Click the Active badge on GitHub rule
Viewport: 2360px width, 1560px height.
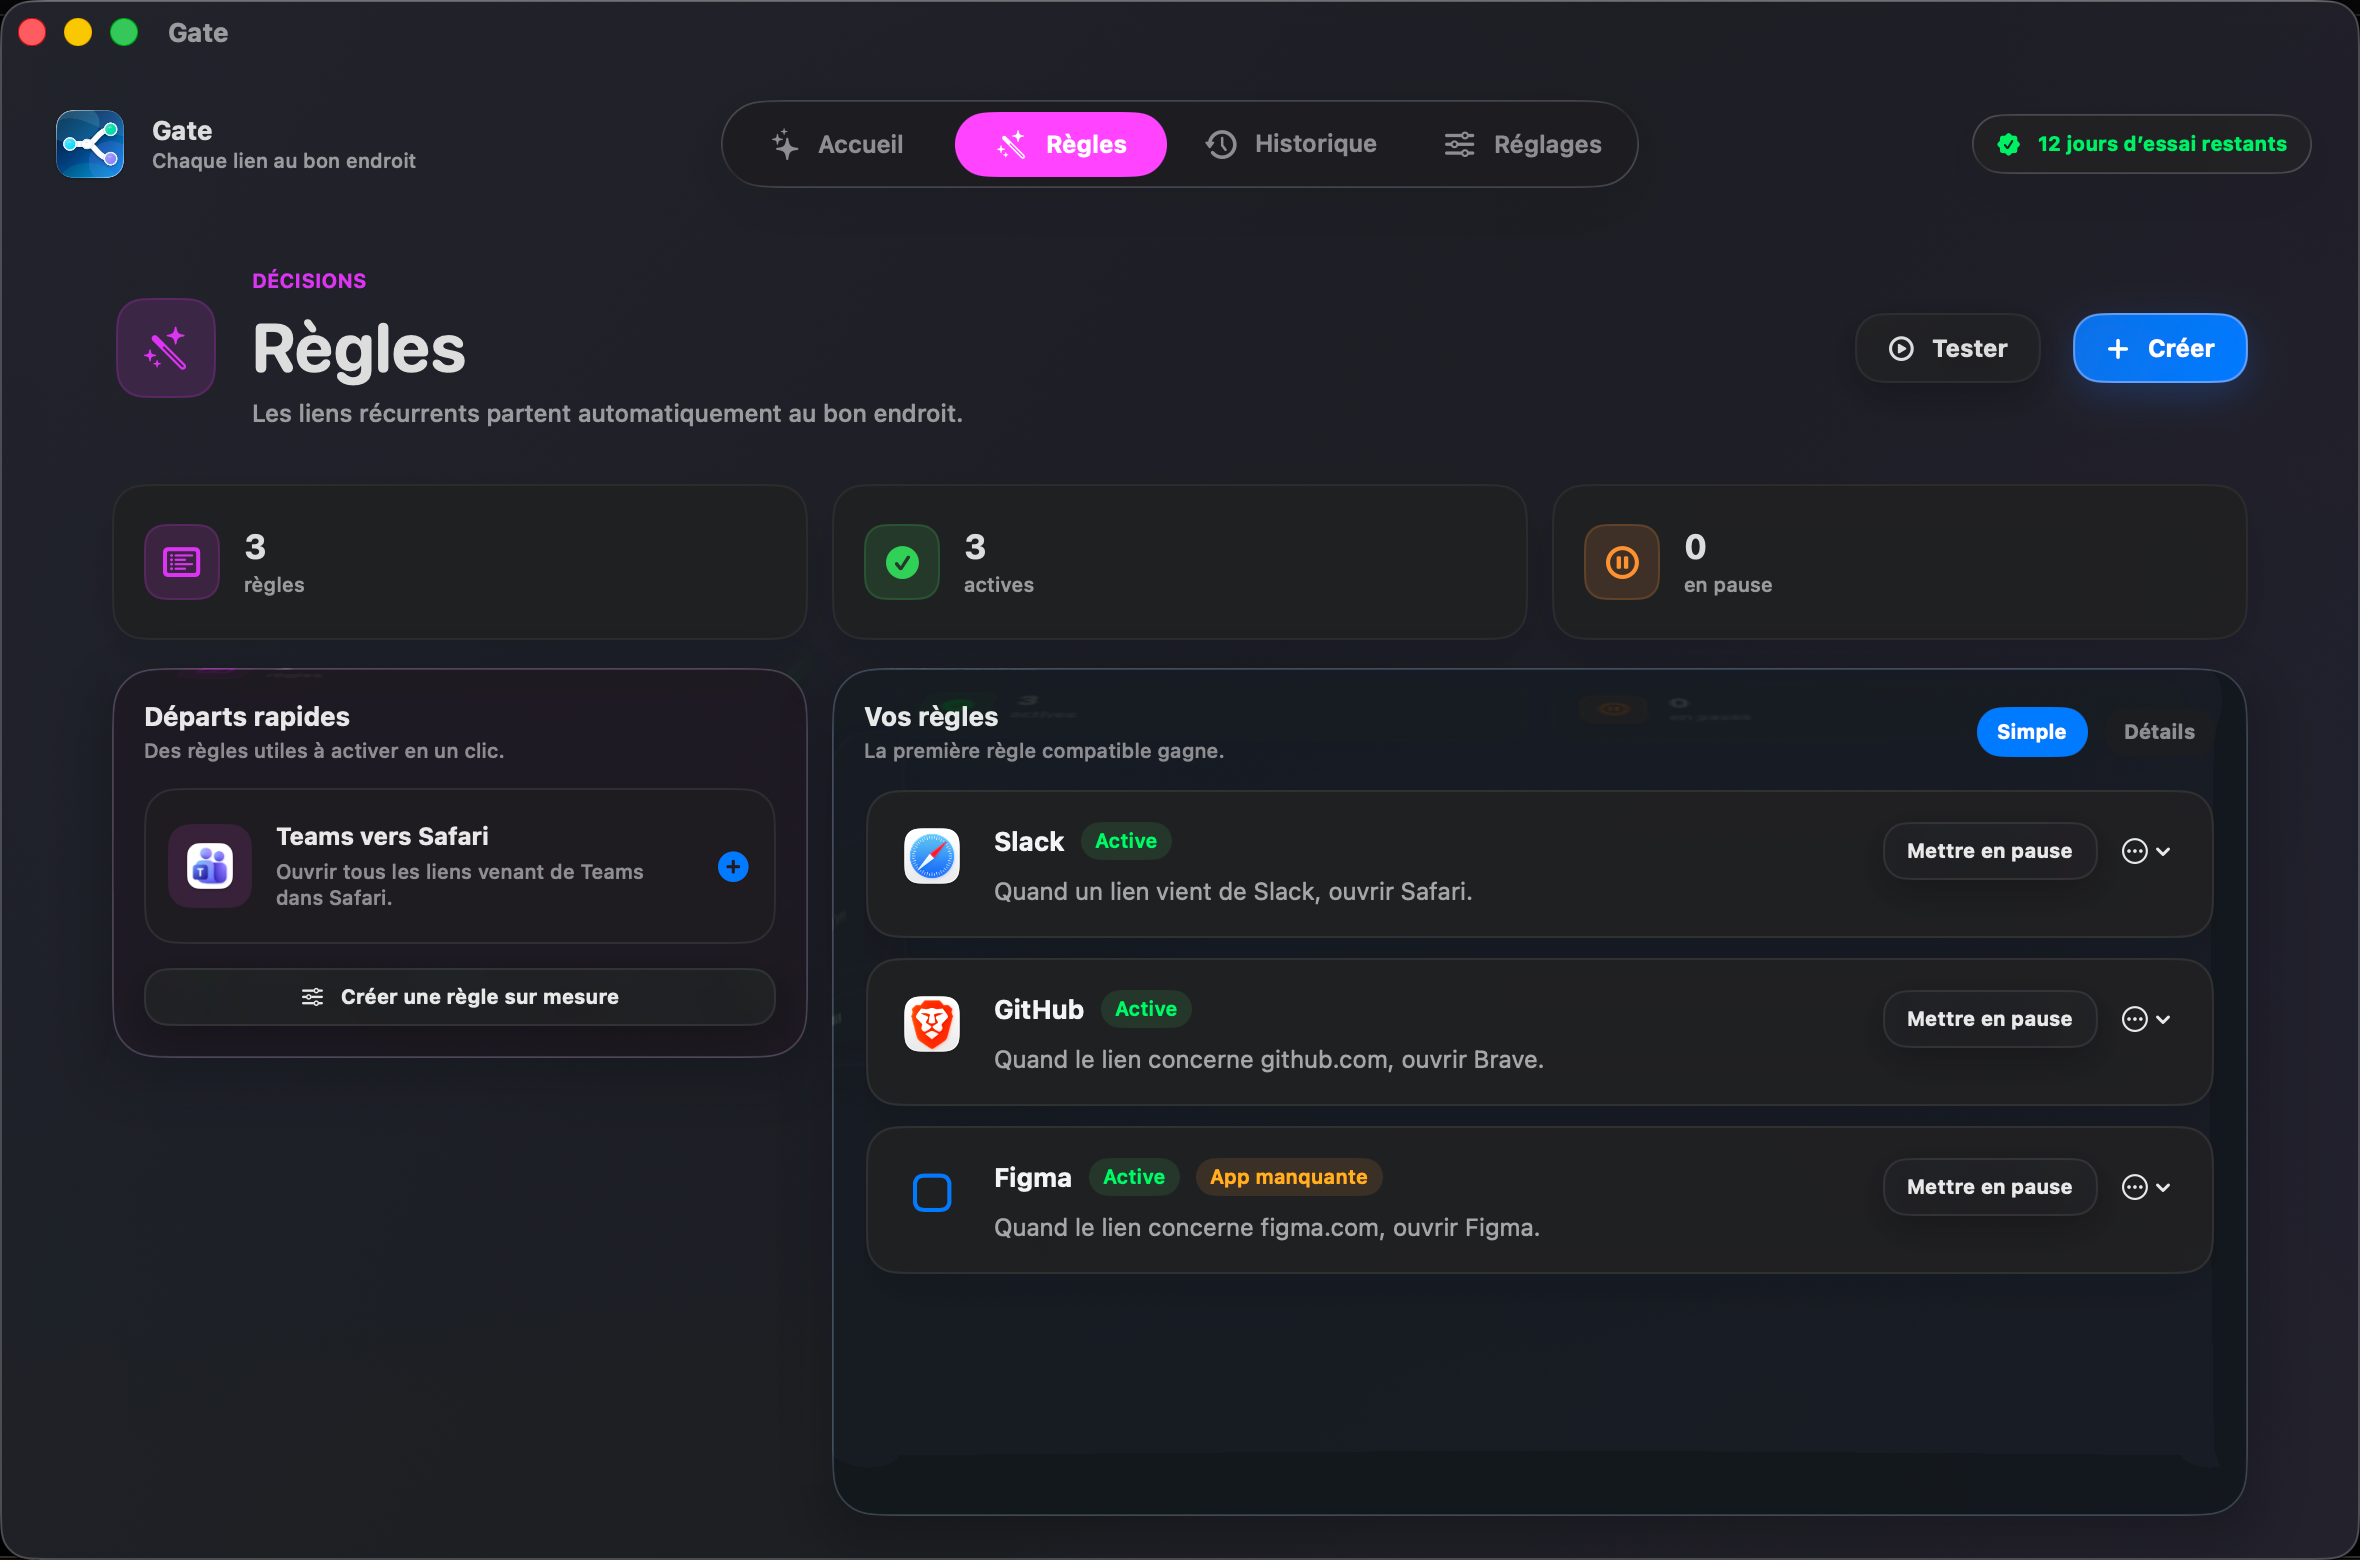pos(1146,1009)
